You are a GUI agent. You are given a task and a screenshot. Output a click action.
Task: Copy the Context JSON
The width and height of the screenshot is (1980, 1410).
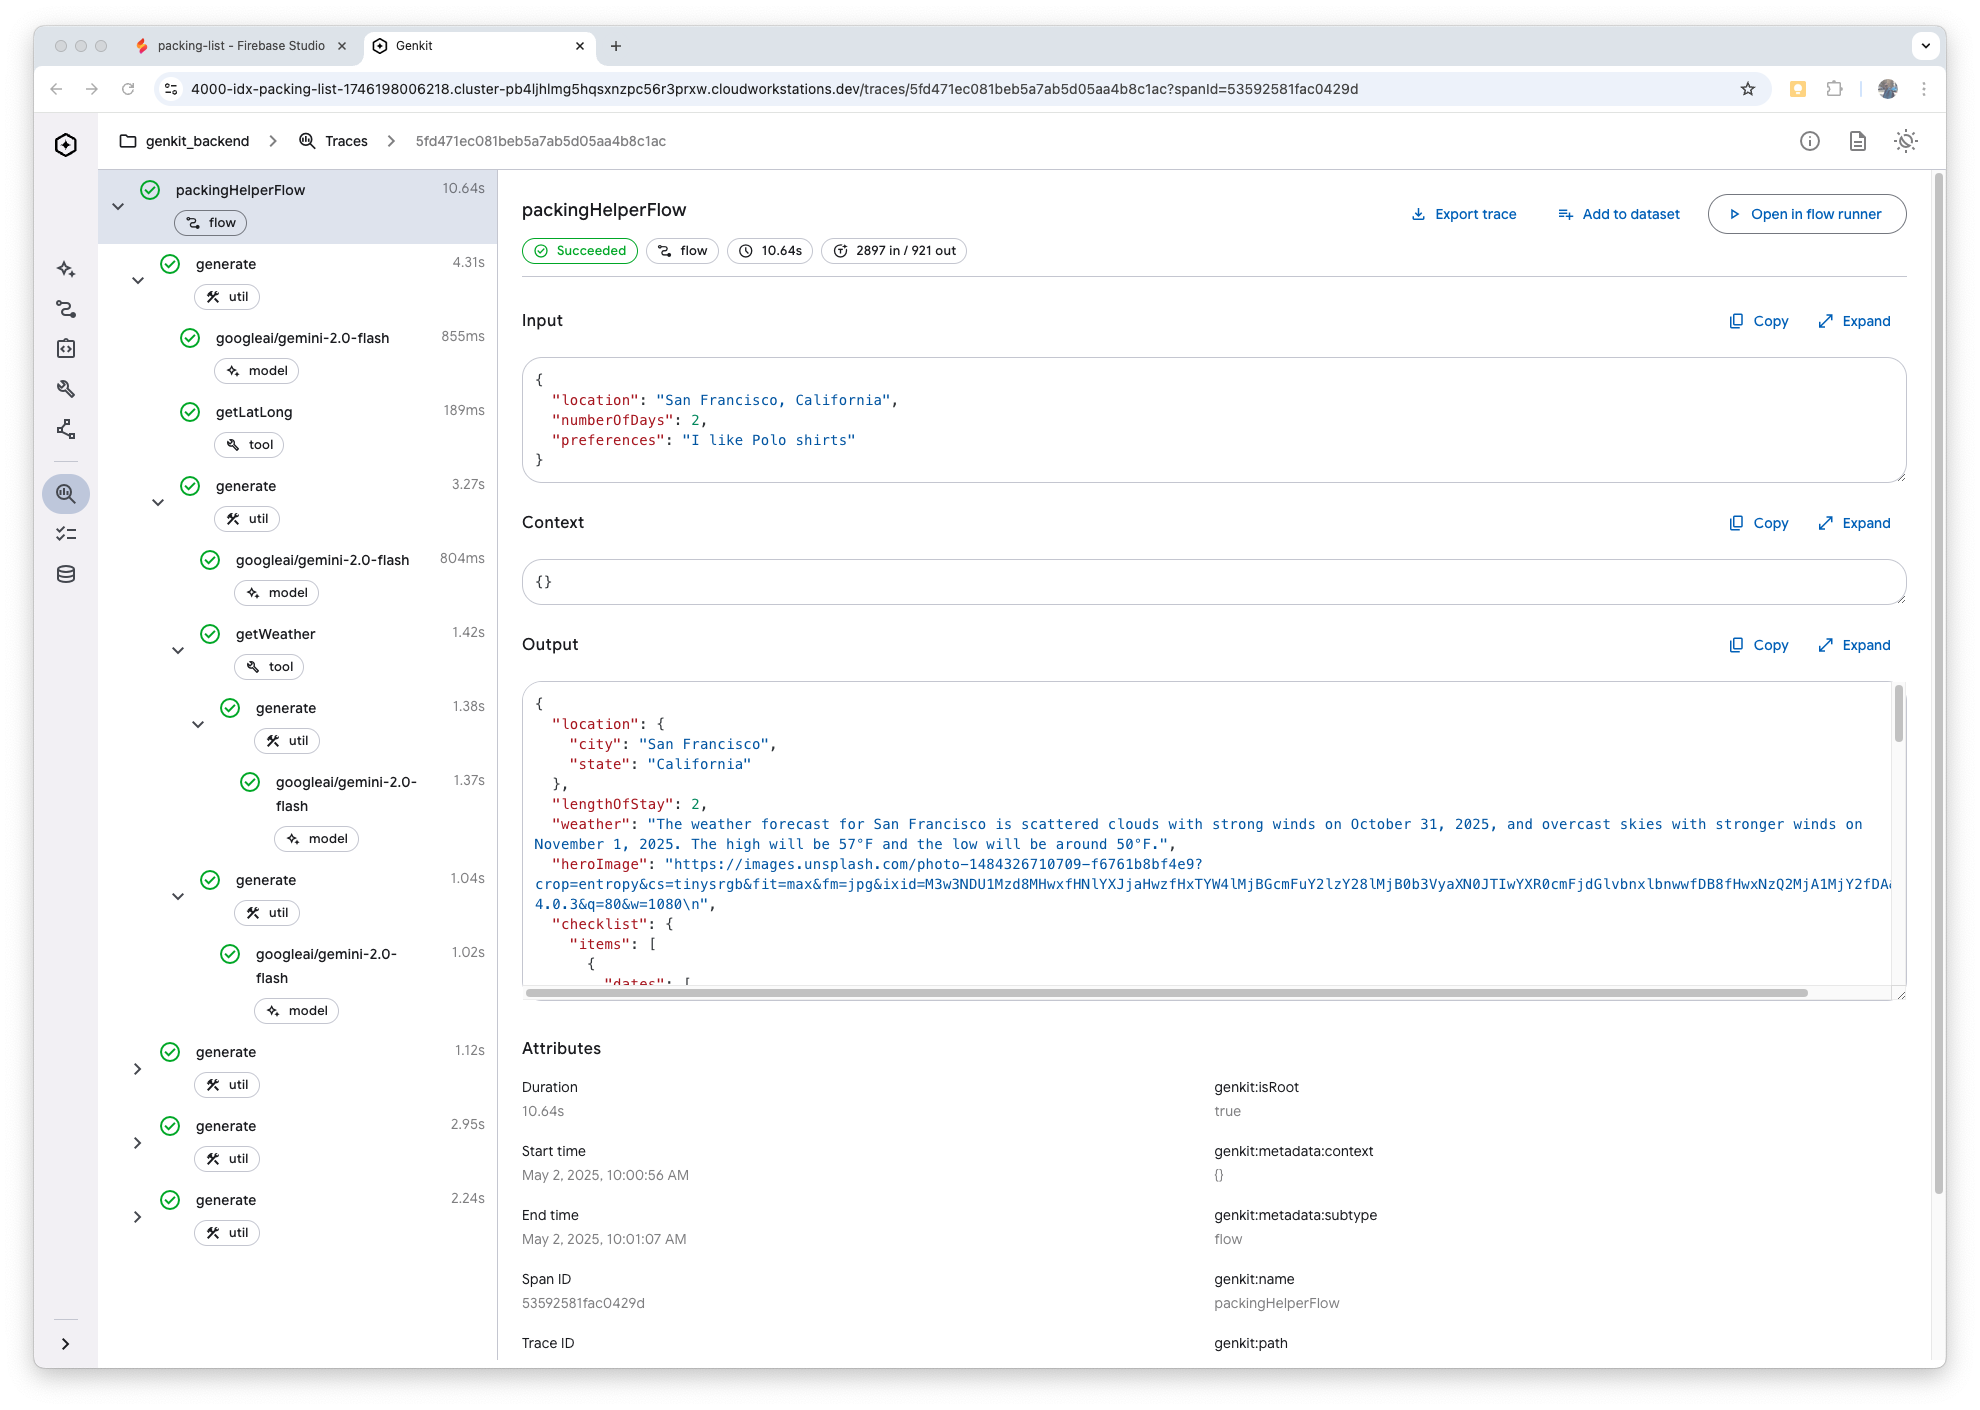pyautogui.click(x=1759, y=523)
